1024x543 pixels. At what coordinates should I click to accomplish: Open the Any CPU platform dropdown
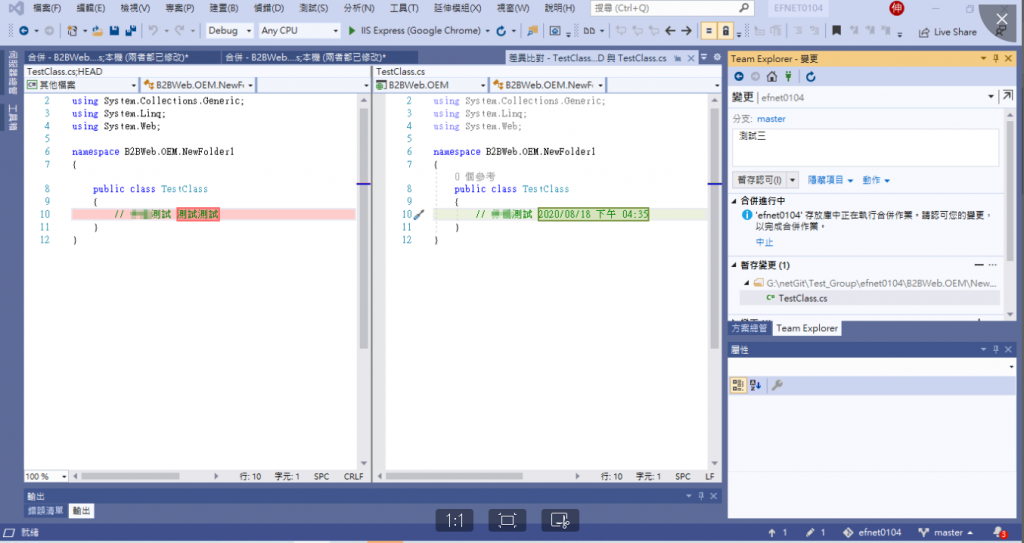[299, 31]
